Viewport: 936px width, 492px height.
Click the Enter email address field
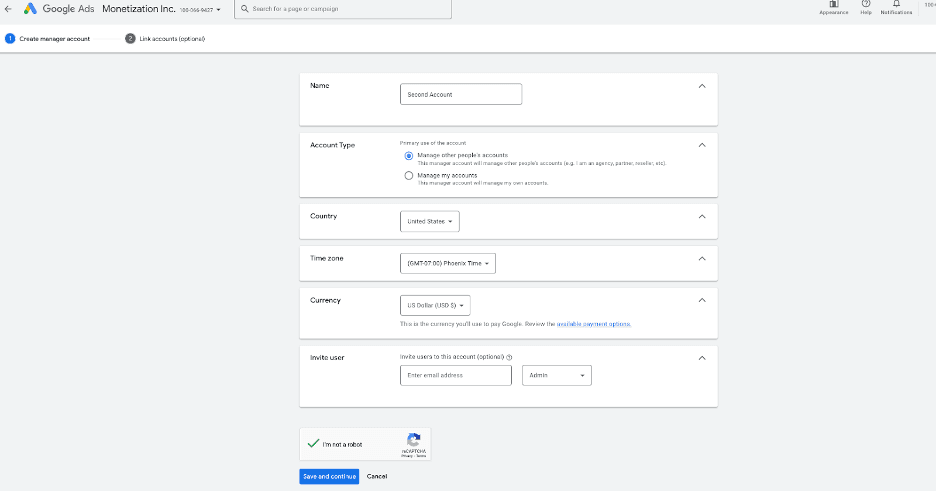[455, 376]
